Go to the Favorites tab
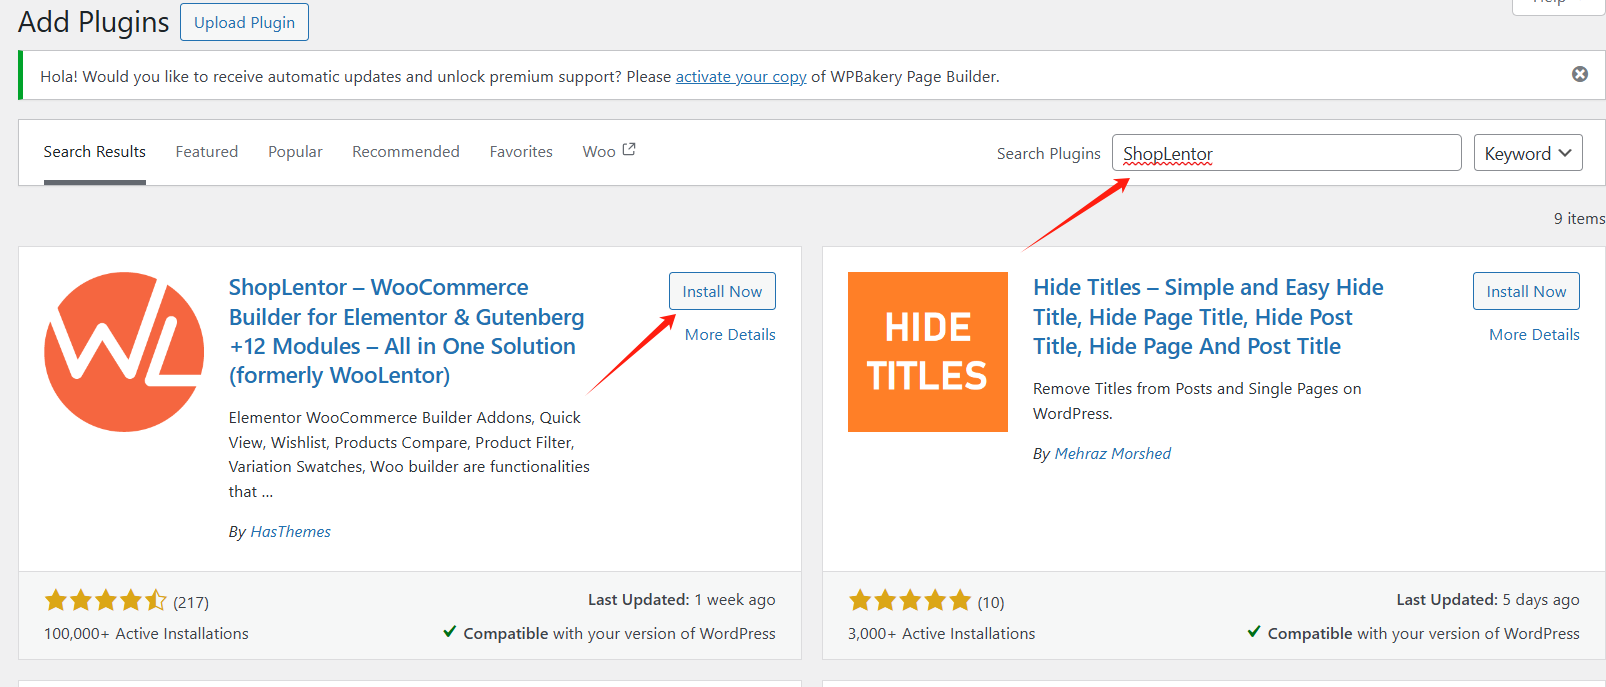Screen dimensions: 1606x687 click(521, 152)
